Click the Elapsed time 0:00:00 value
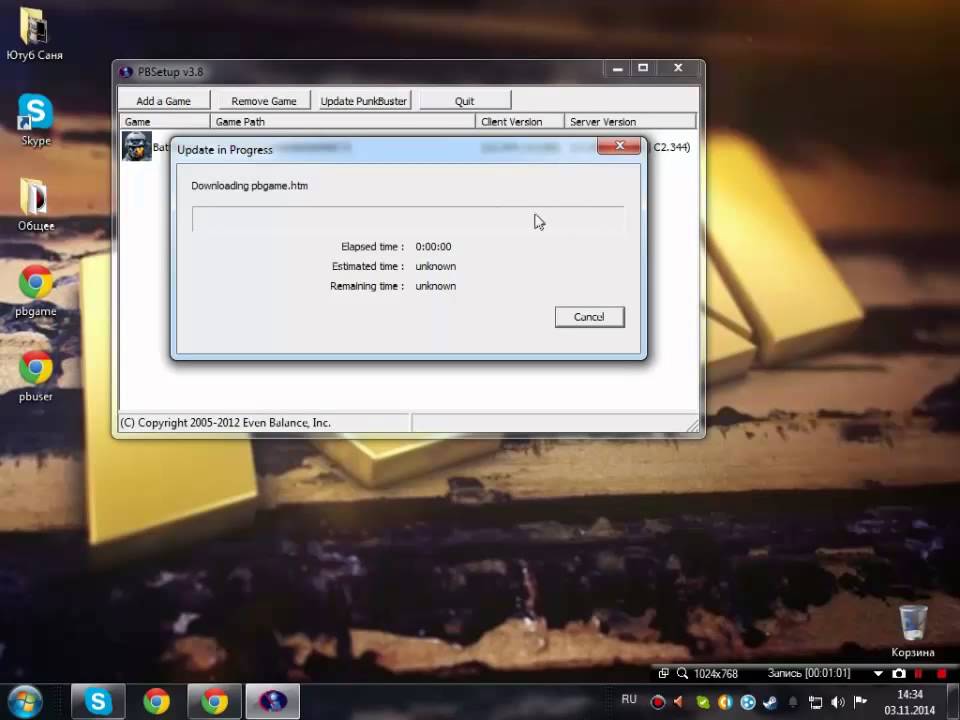Viewport: 960px width, 720px height. coord(433,247)
